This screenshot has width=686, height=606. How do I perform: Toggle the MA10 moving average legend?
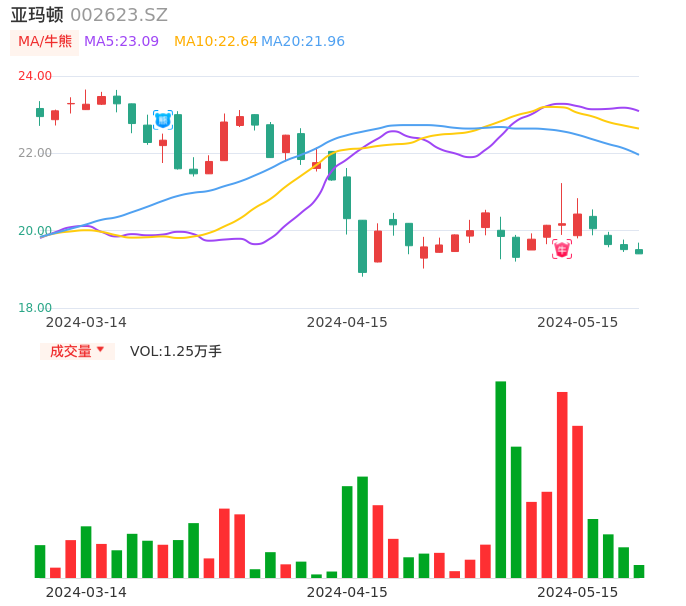tap(215, 42)
